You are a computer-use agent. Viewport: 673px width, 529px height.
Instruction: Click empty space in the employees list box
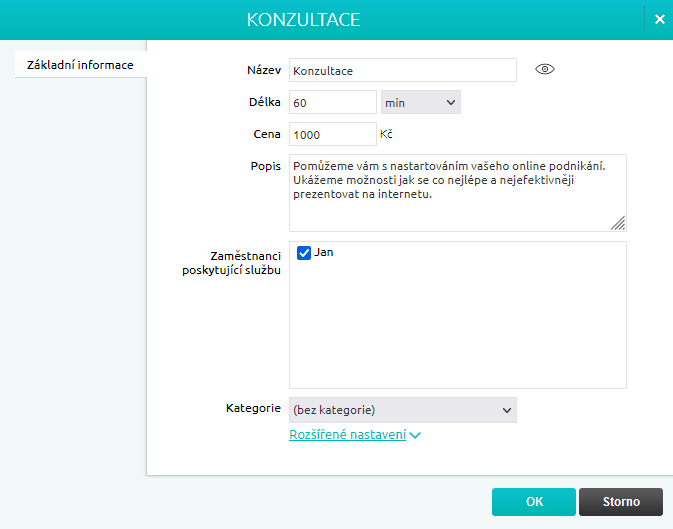(x=457, y=330)
